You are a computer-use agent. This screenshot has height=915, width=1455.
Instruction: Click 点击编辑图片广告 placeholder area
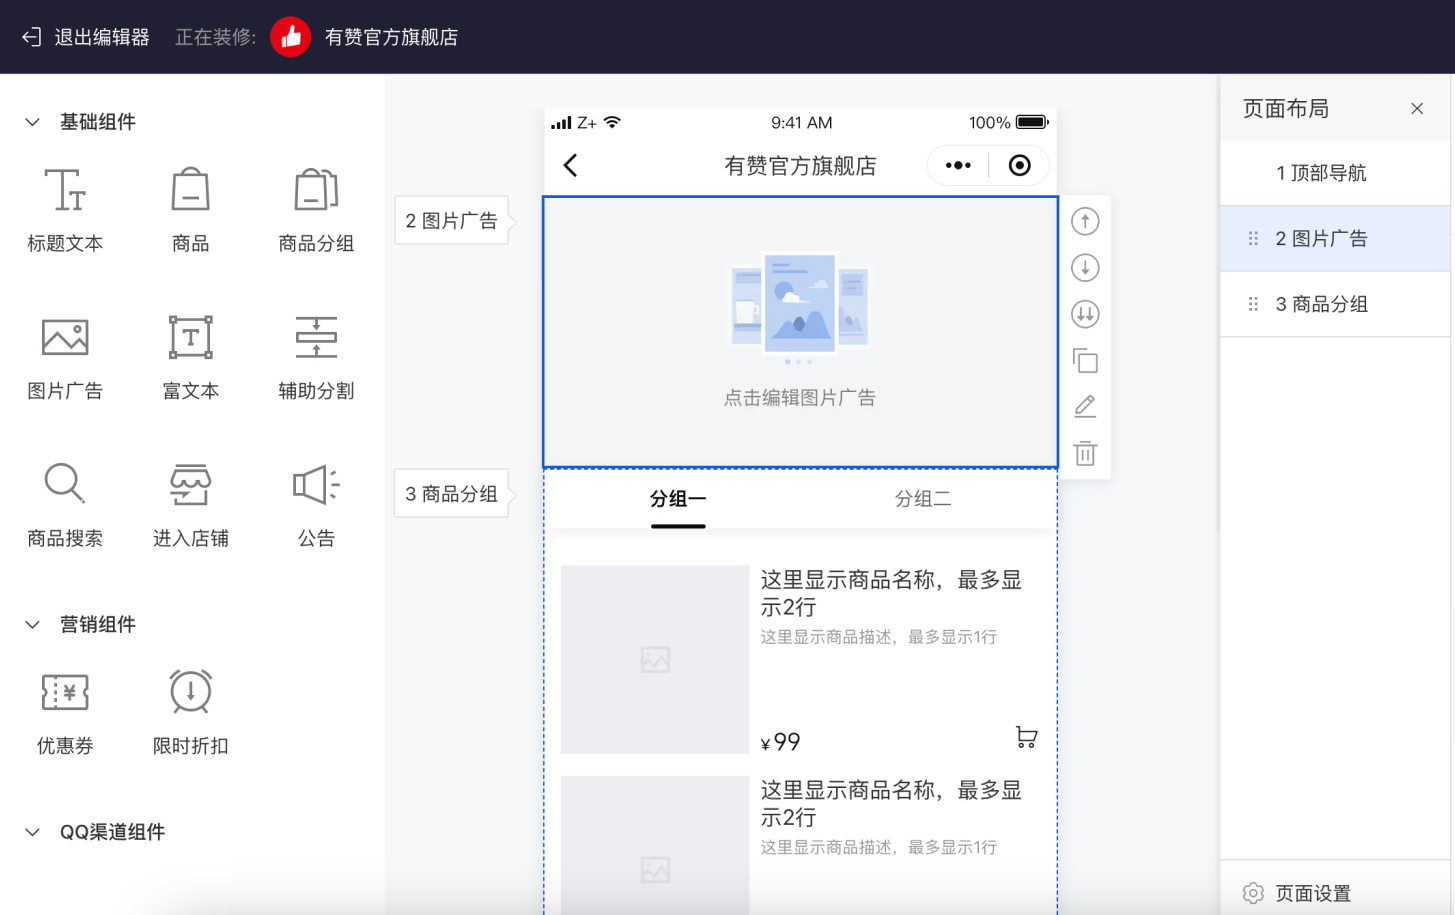coord(800,332)
